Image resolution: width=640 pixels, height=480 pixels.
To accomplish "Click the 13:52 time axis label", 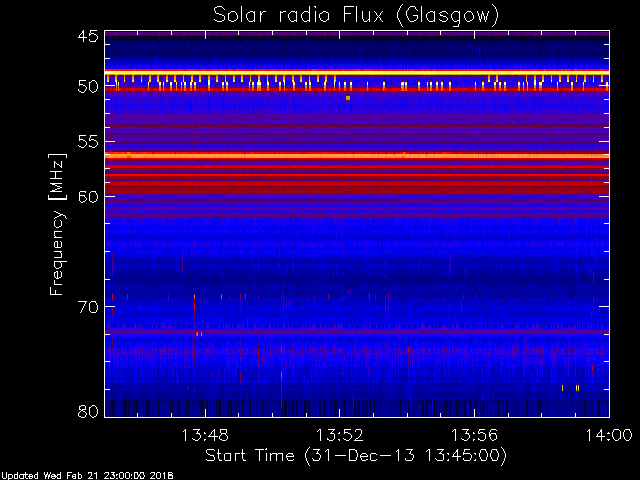I will click(x=340, y=435).
